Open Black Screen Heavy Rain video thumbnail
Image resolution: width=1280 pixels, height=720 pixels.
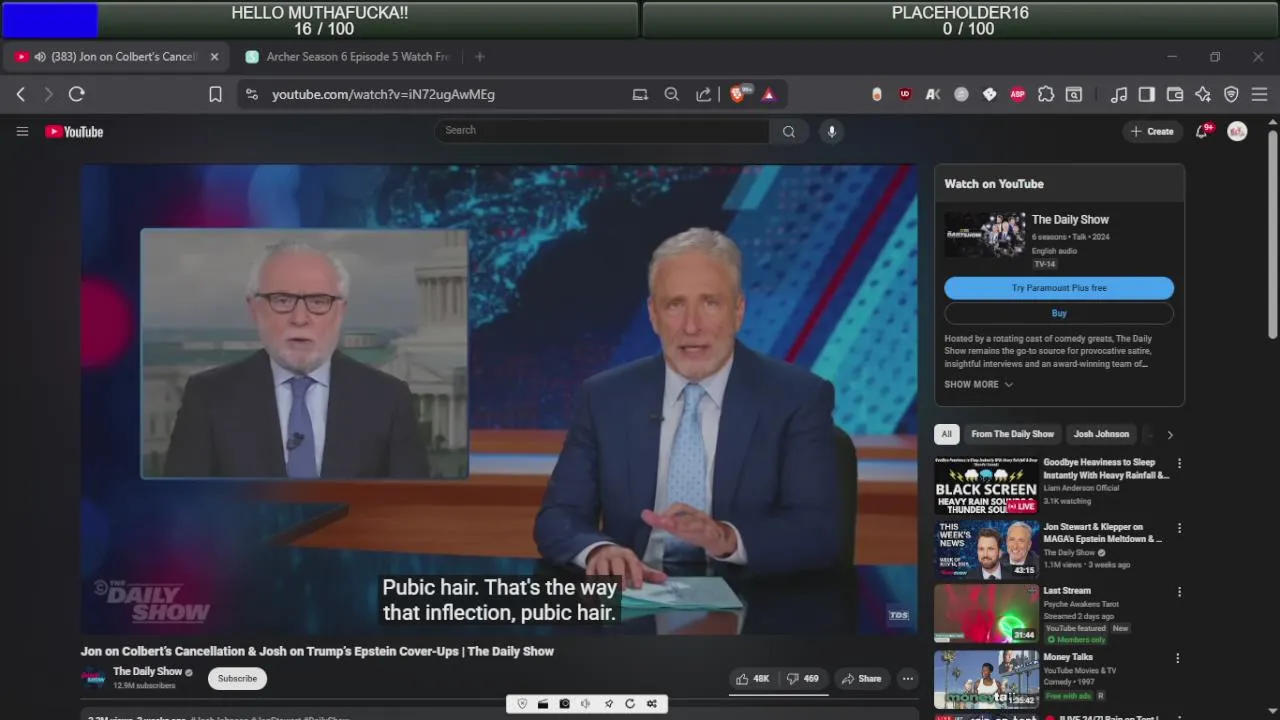986,486
